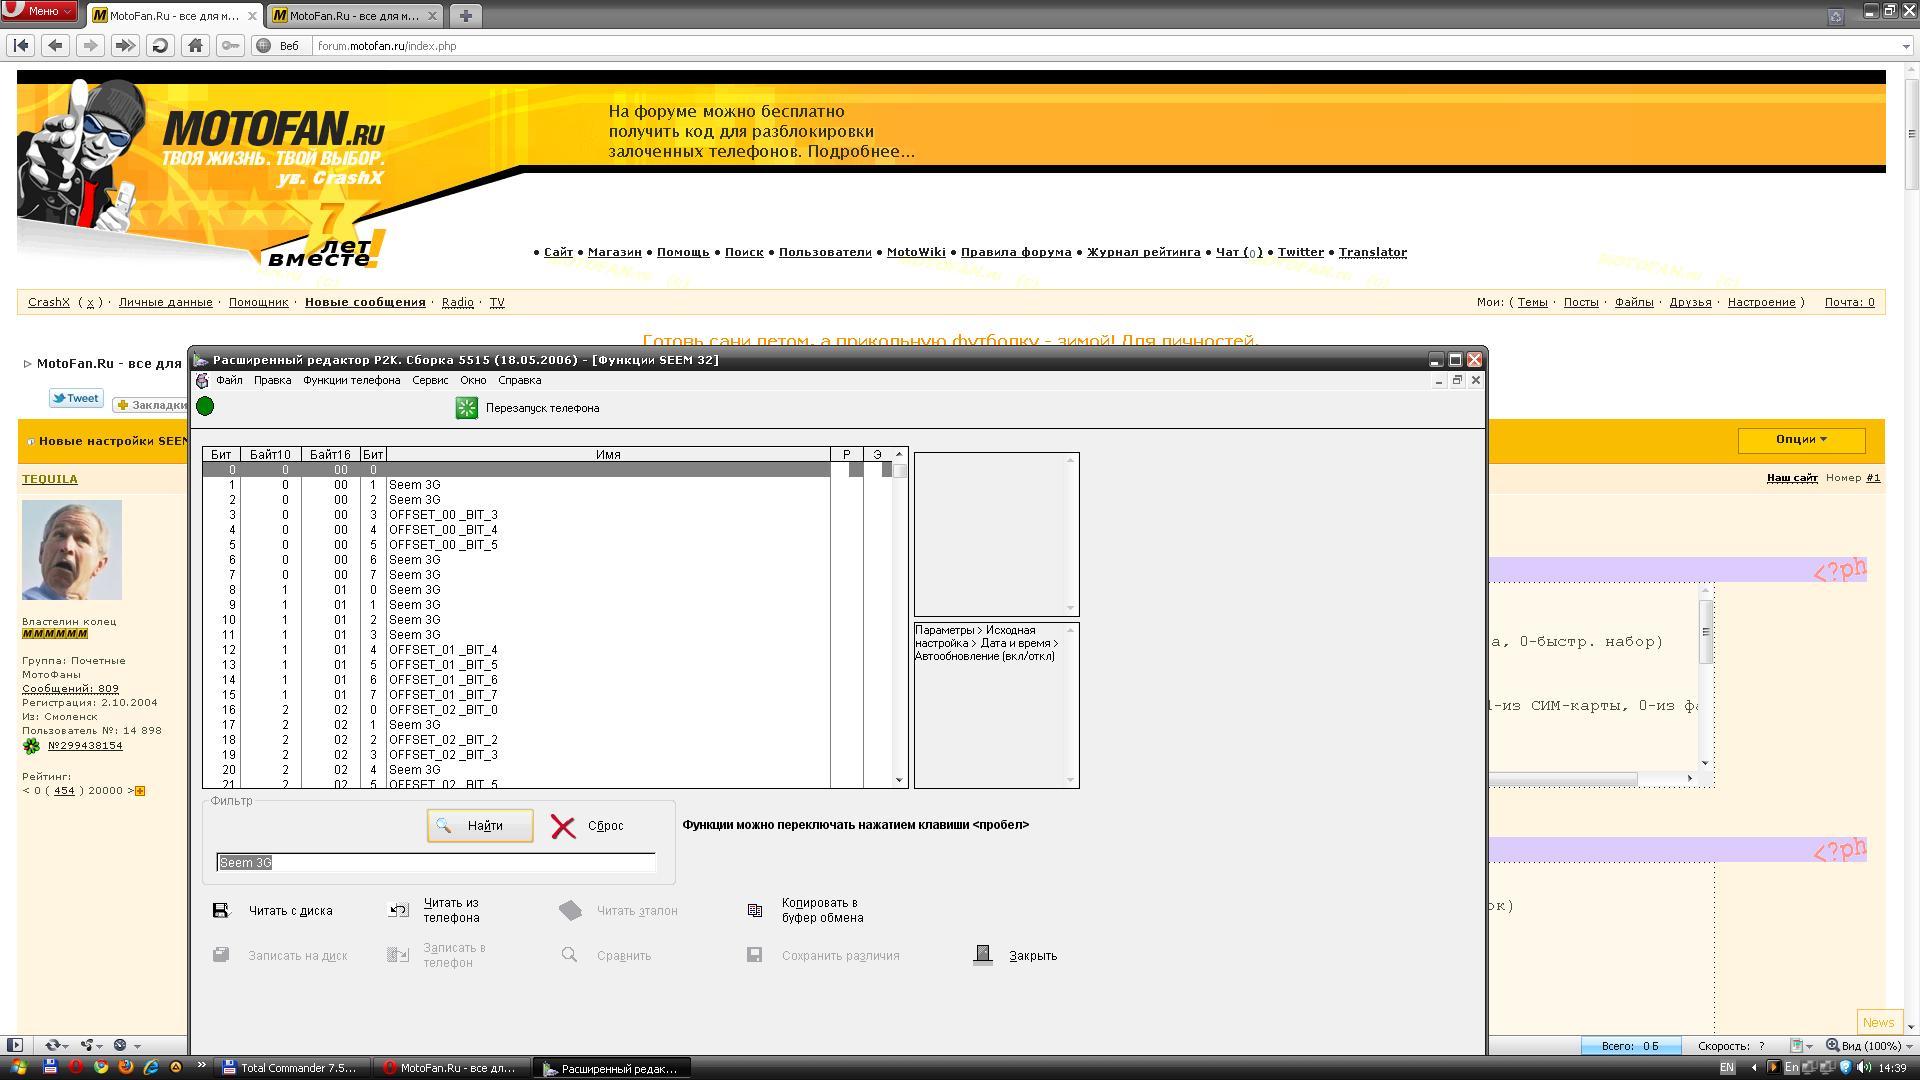
Task: Click the Opera fast forward button
Action: click(x=125, y=45)
